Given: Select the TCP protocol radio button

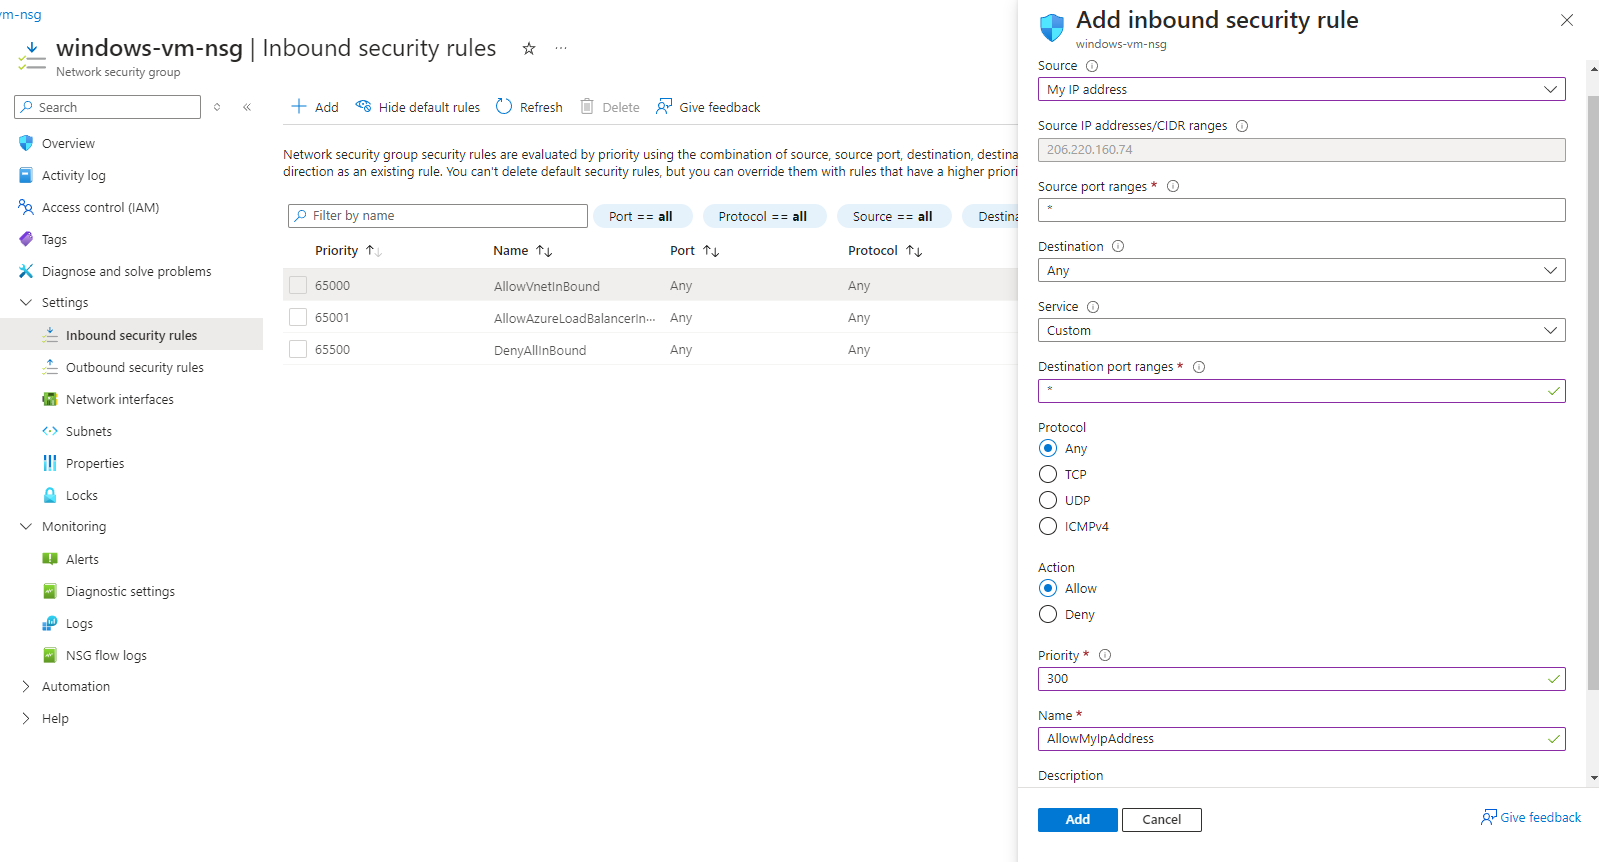Looking at the screenshot, I should (1048, 474).
